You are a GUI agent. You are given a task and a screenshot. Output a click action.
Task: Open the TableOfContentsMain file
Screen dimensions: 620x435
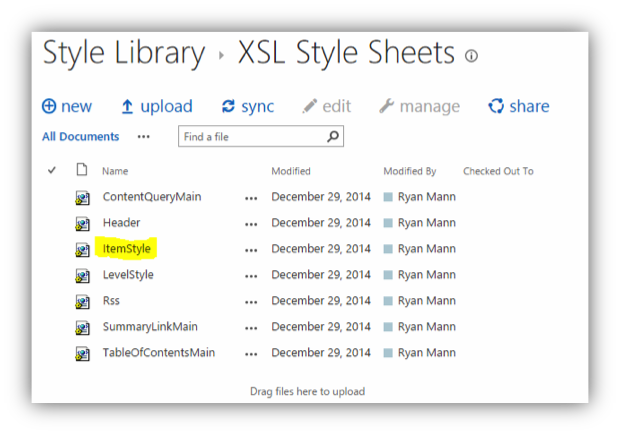(x=159, y=352)
